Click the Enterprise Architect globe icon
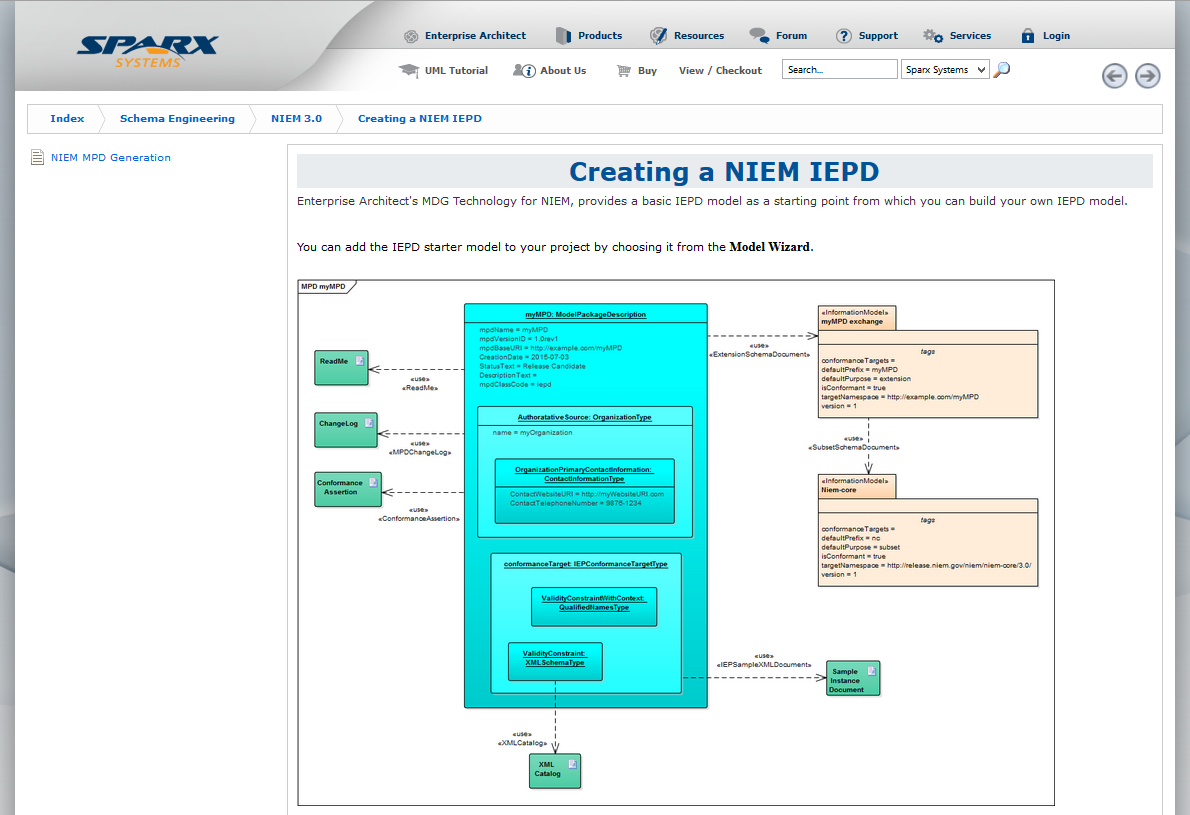The image size is (1190, 815). tap(411, 36)
